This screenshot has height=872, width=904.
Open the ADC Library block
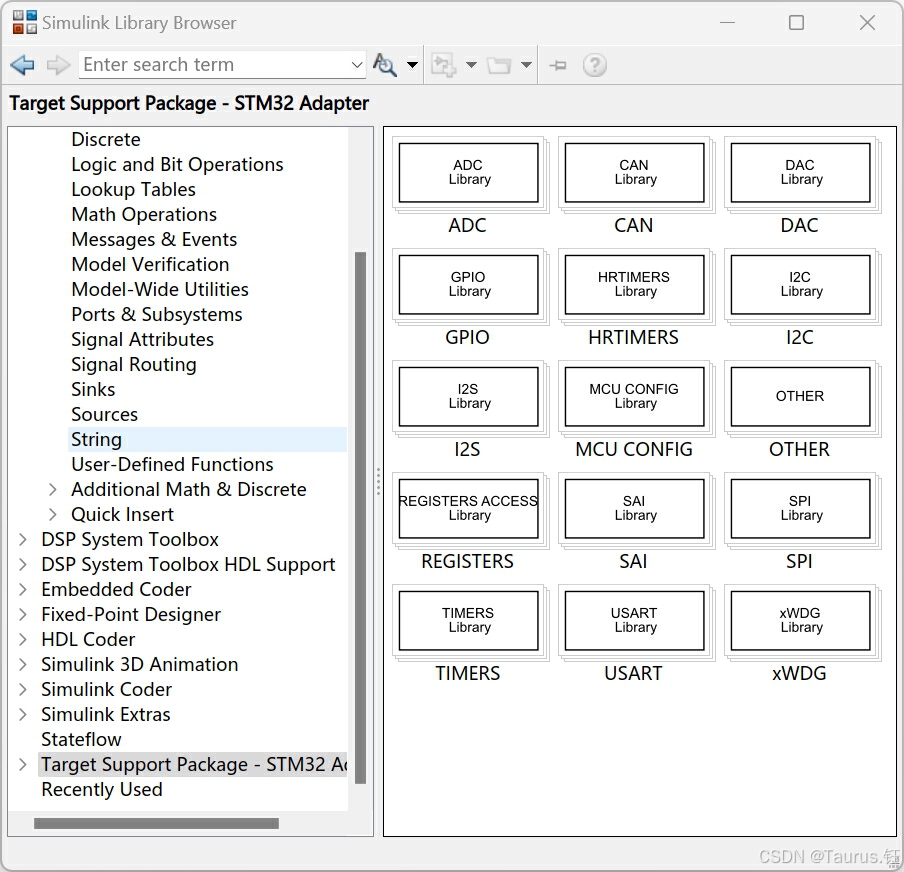point(468,172)
